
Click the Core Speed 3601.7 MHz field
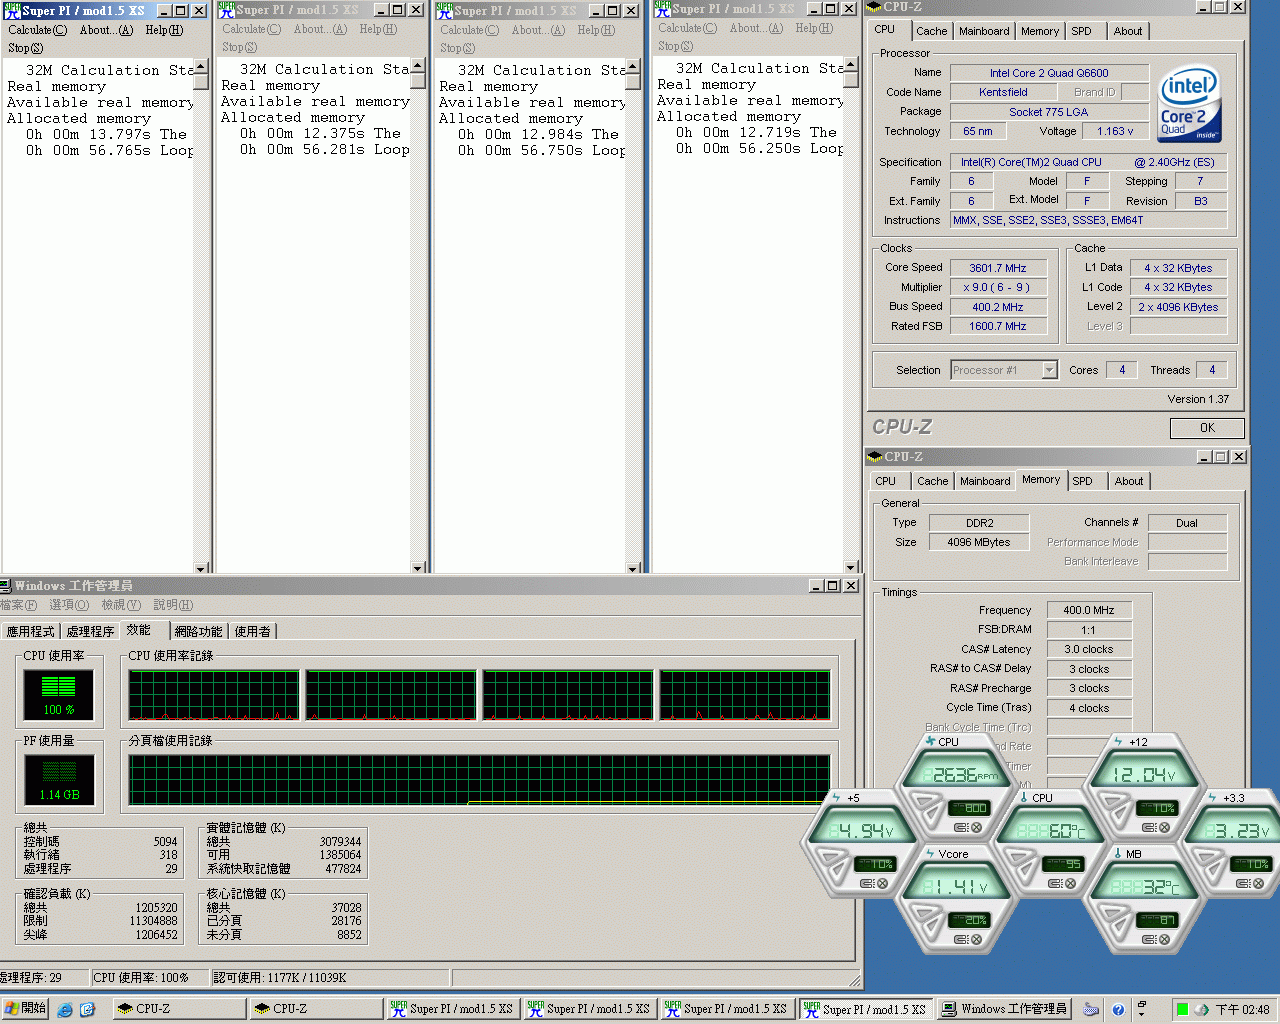coord(997,268)
